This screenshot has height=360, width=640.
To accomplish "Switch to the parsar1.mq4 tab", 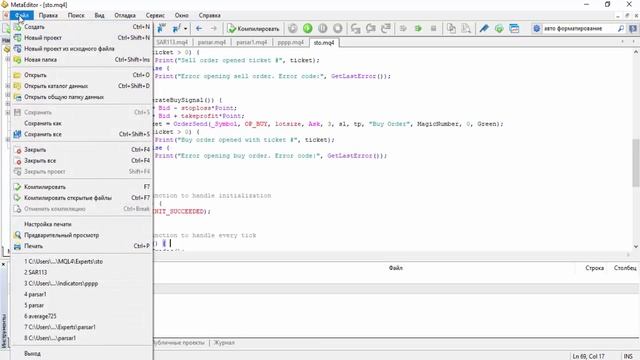I will 252,42.
